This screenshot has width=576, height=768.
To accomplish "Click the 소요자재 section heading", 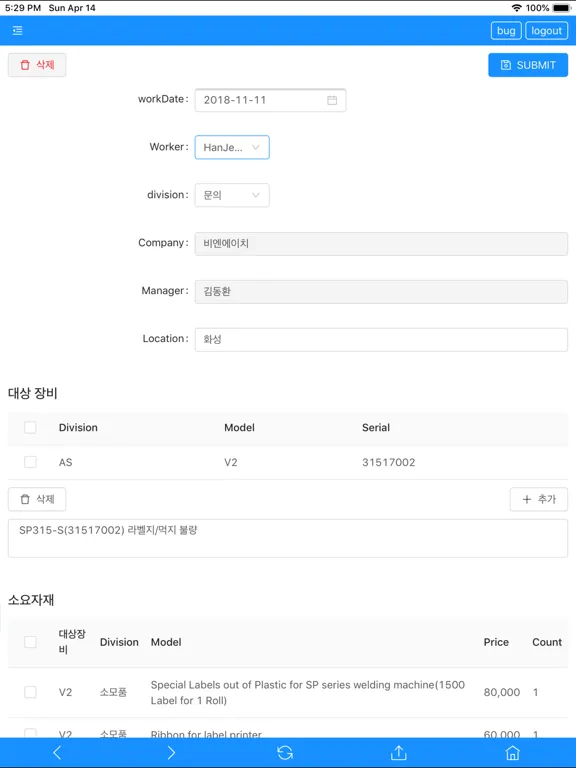I will point(31,600).
